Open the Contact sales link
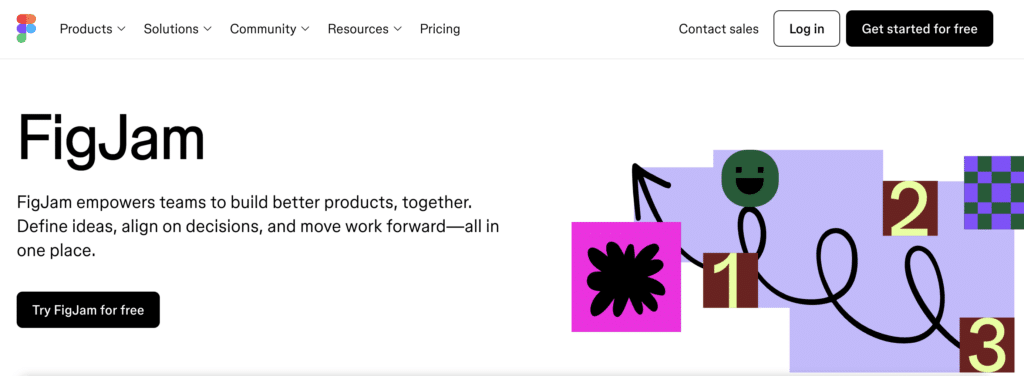Viewport: 1024px width, 376px height. pyautogui.click(x=718, y=29)
